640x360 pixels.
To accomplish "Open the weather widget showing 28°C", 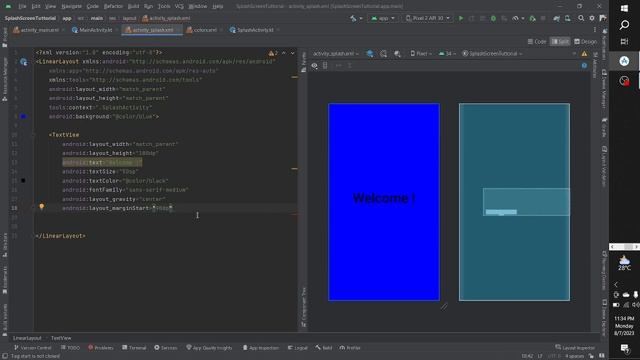I will tap(624, 263).
